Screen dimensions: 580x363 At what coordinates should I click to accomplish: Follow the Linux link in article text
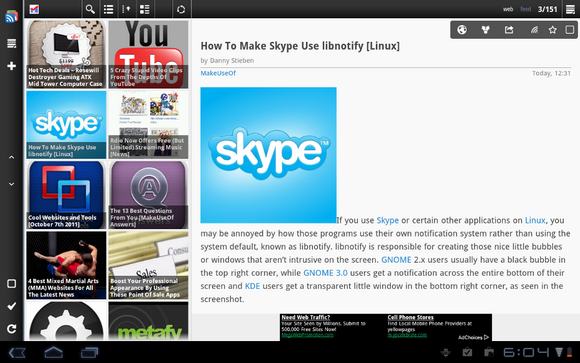[535, 220]
